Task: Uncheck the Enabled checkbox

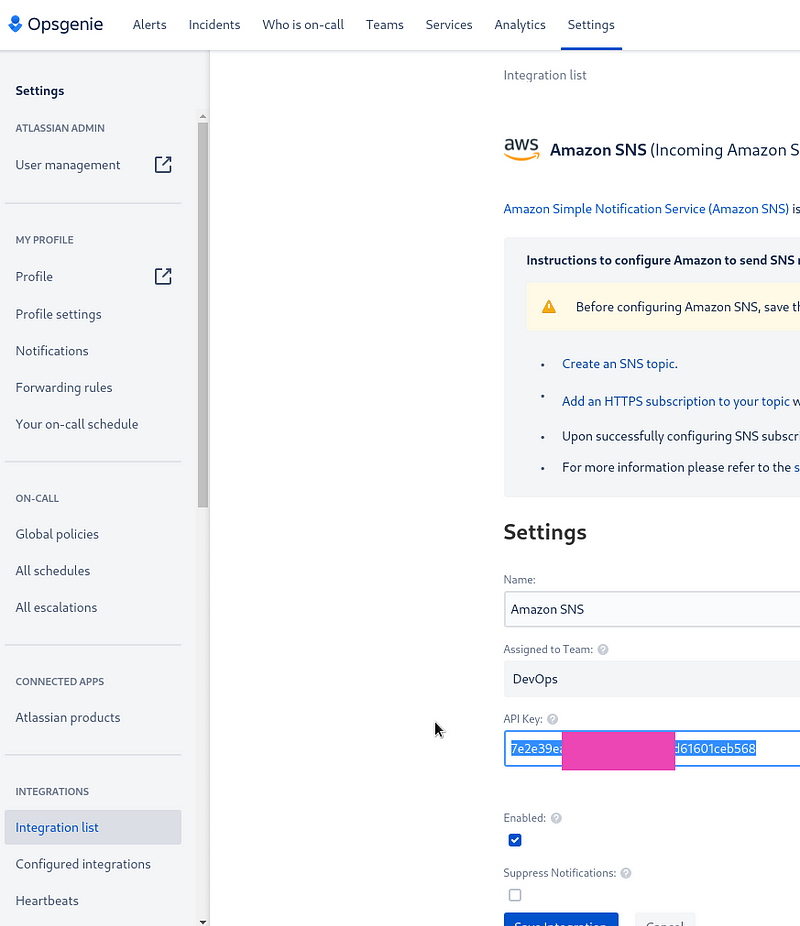Action: 515,840
